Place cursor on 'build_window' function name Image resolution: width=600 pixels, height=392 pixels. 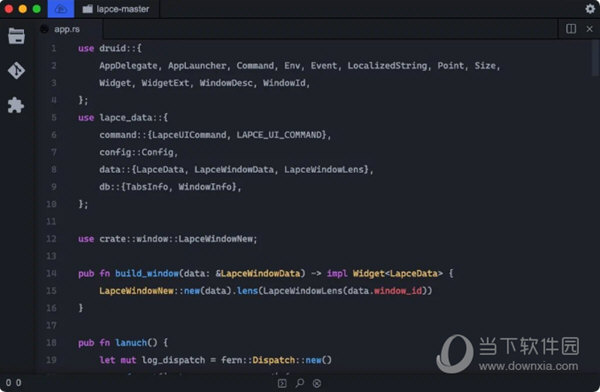coord(147,273)
